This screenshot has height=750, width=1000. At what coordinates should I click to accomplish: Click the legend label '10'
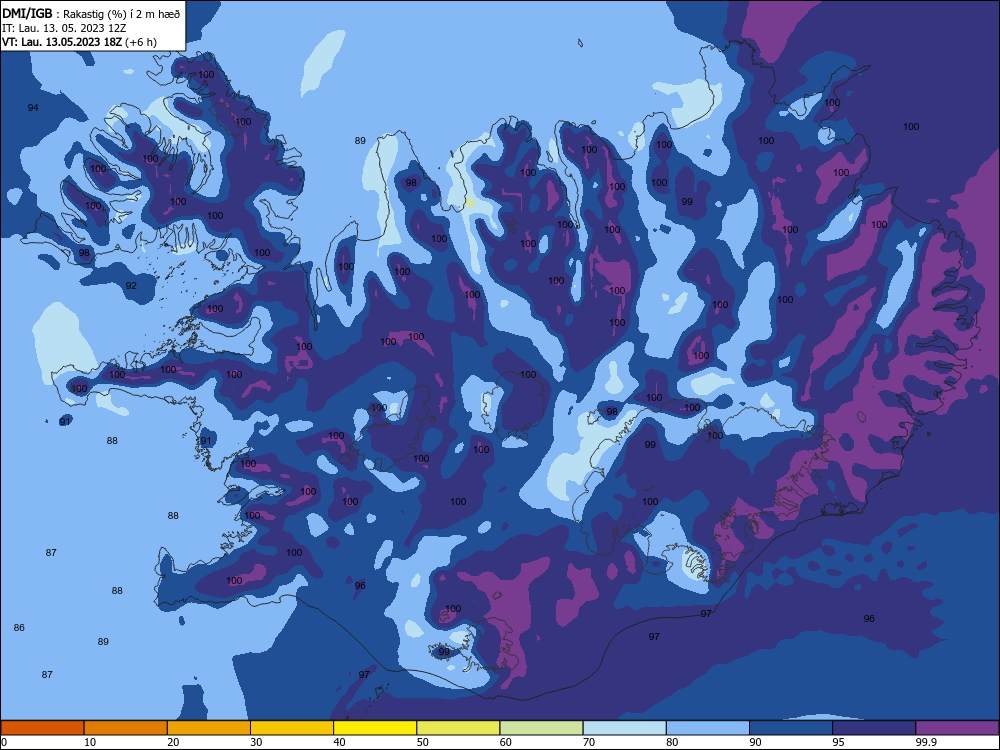tap(90, 742)
